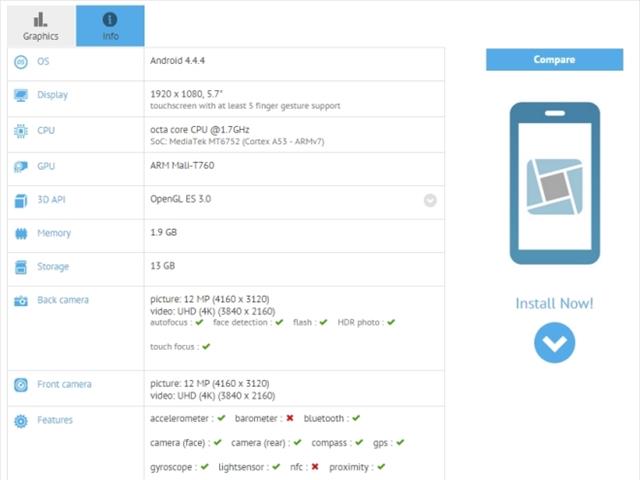Viewport: 640px width, 480px height.
Task: Click the 1.9 GB memory value
Action: click(163, 232)
